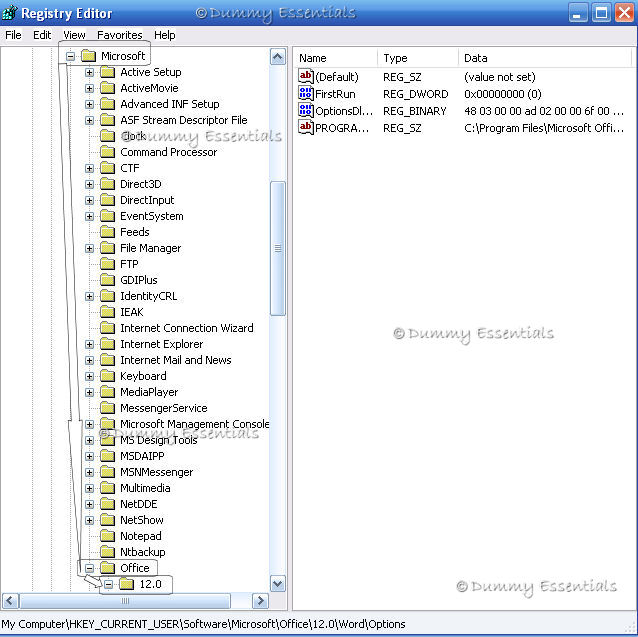Click the 12.0 folder icon
This screenshot has height=637, width=638.
click(127, 584)
